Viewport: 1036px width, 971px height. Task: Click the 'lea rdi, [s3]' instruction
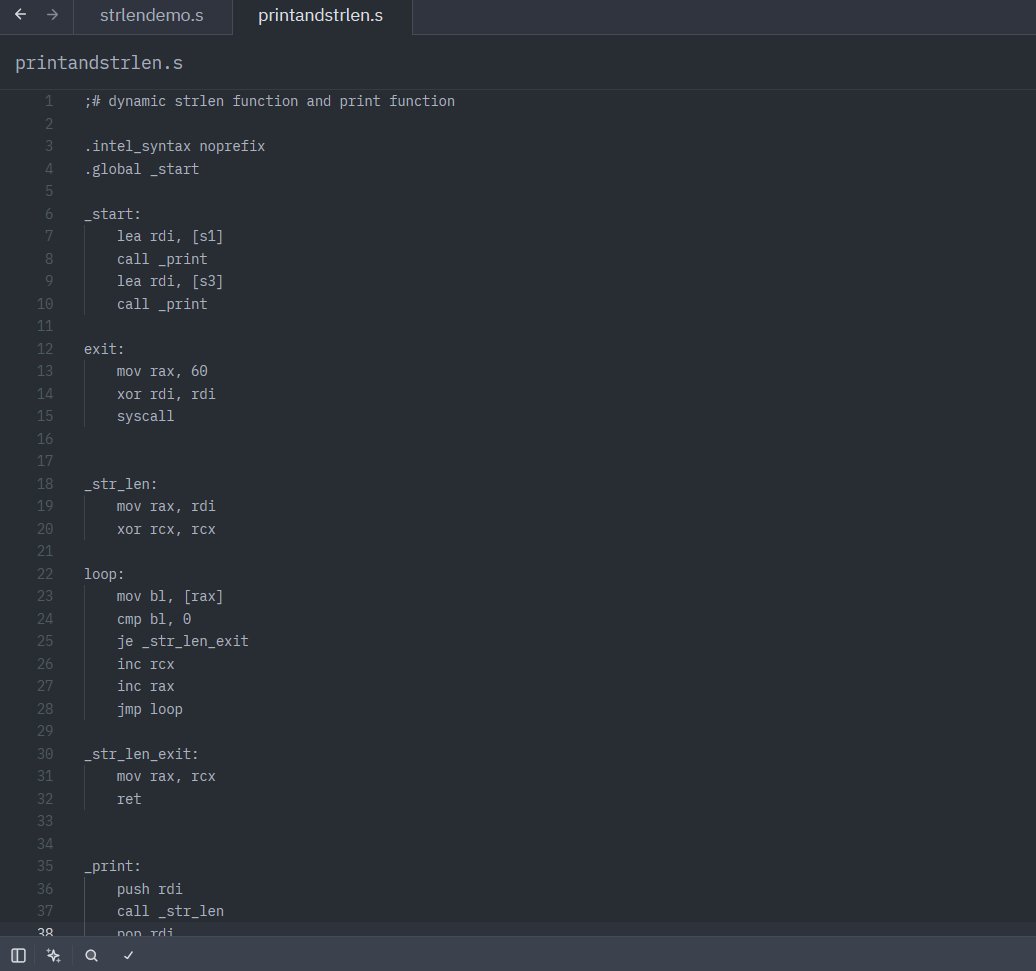tap(170, 281)
